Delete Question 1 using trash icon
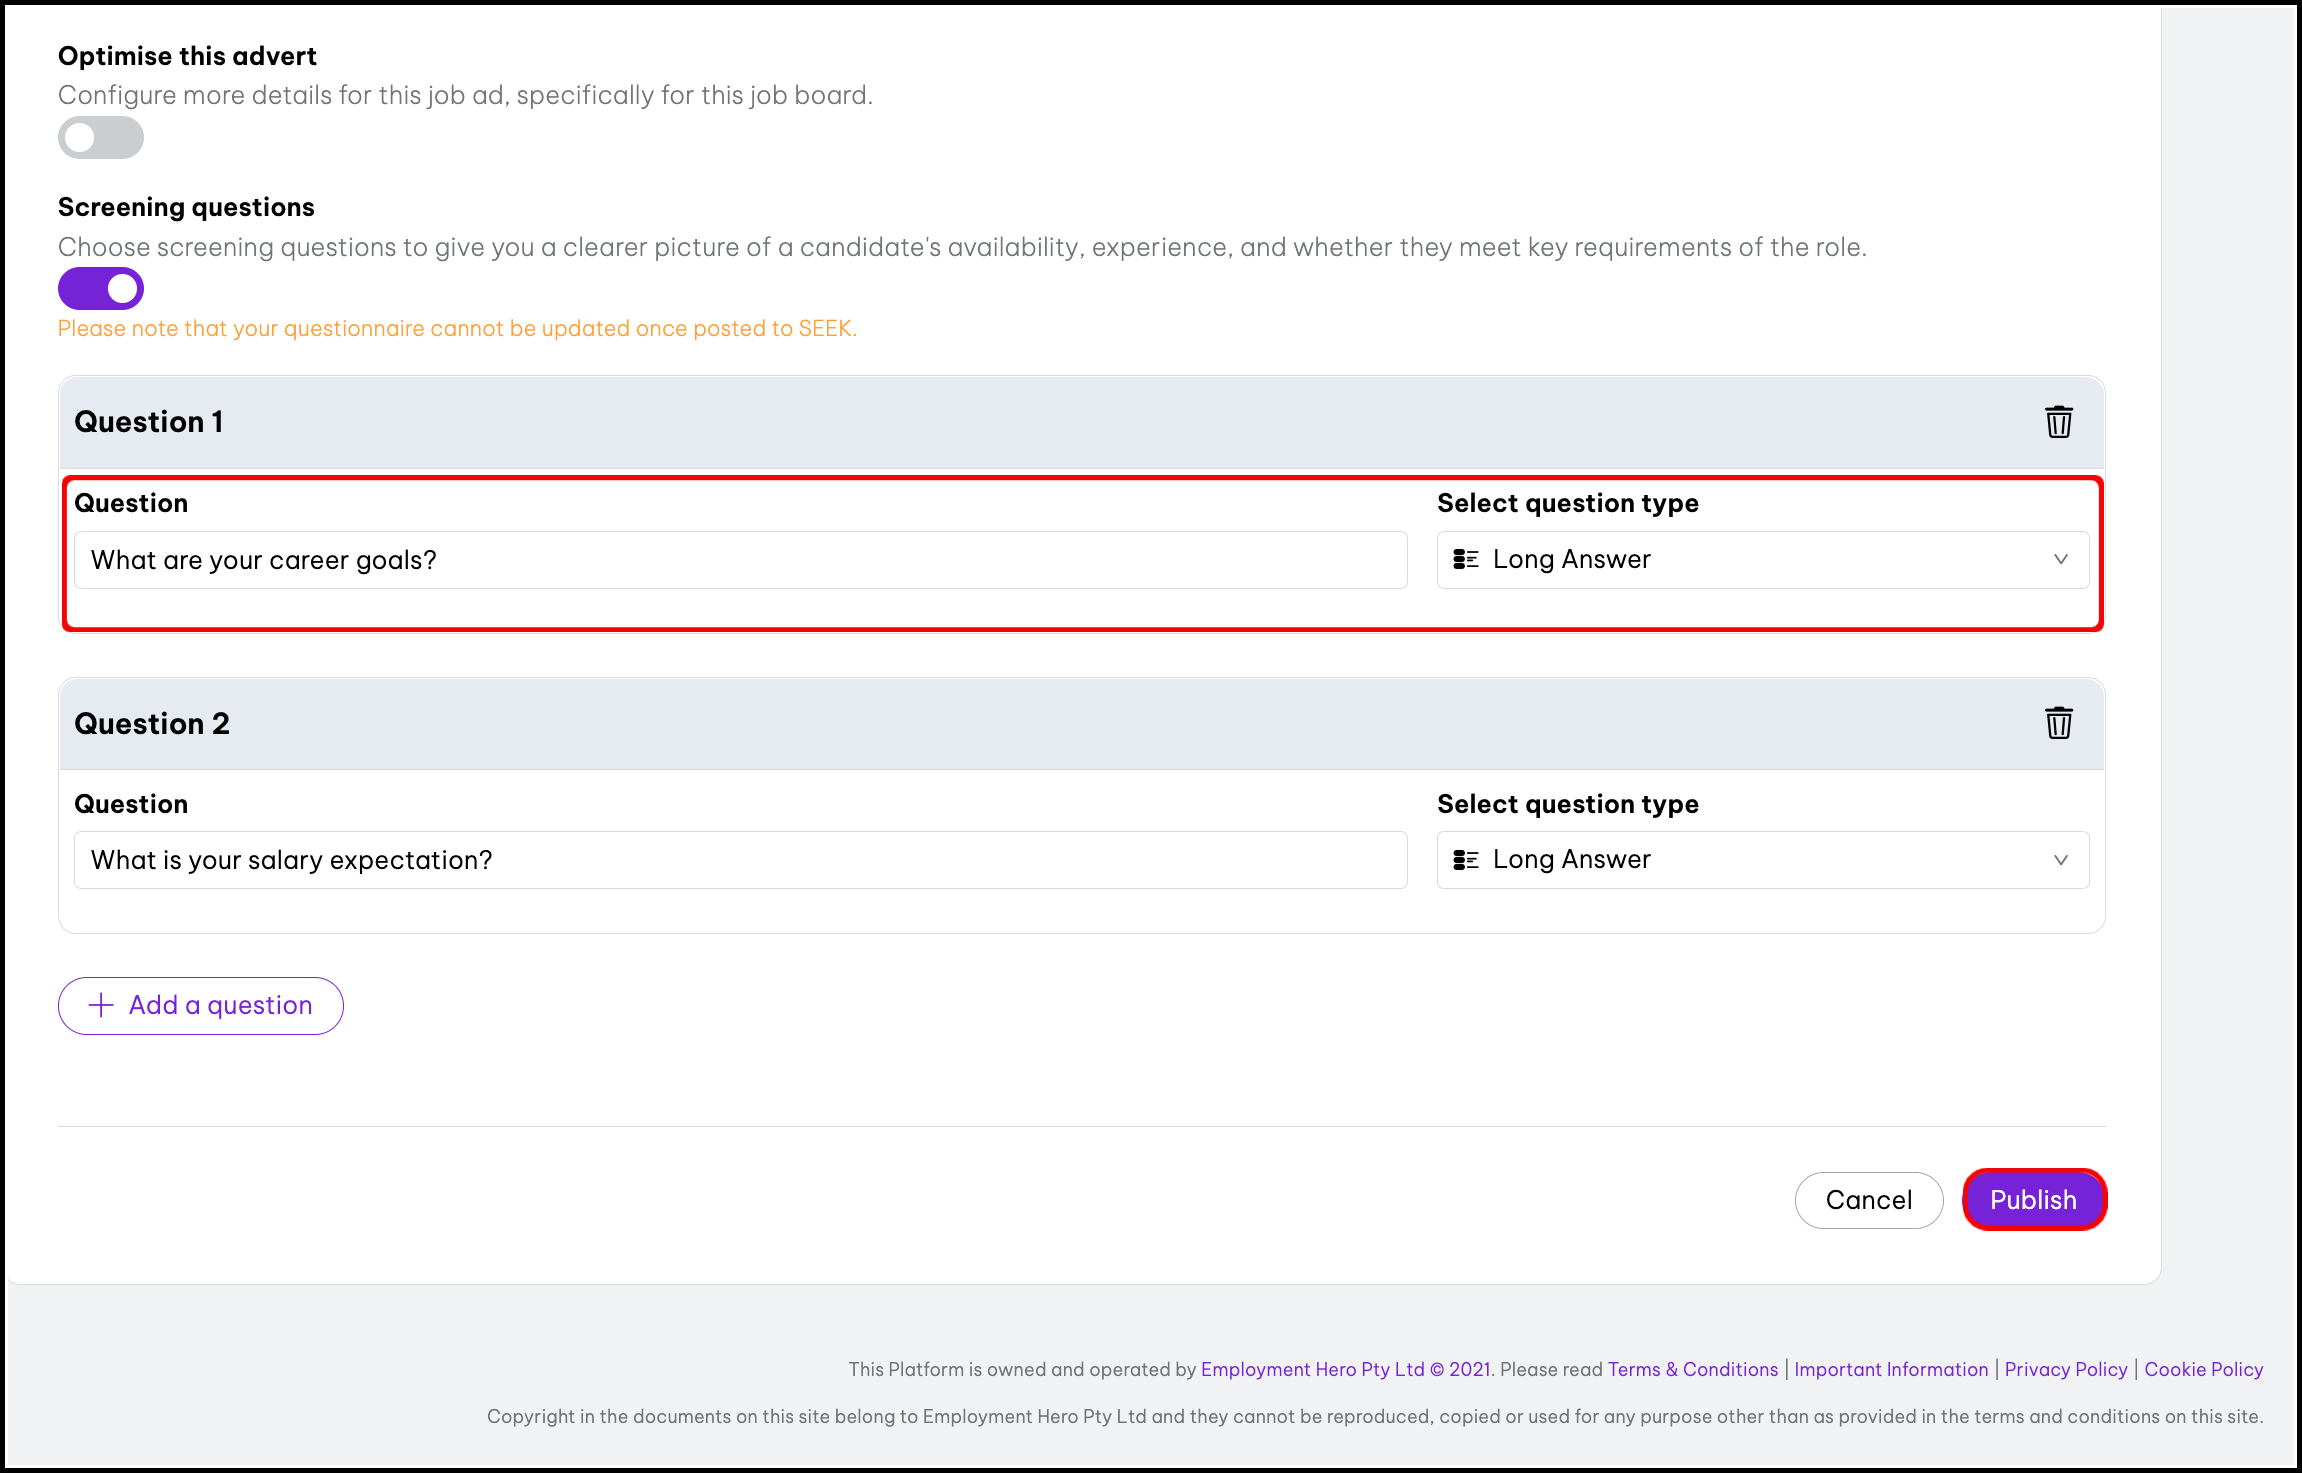Screen dimensions: 2302x1473 2058,422
